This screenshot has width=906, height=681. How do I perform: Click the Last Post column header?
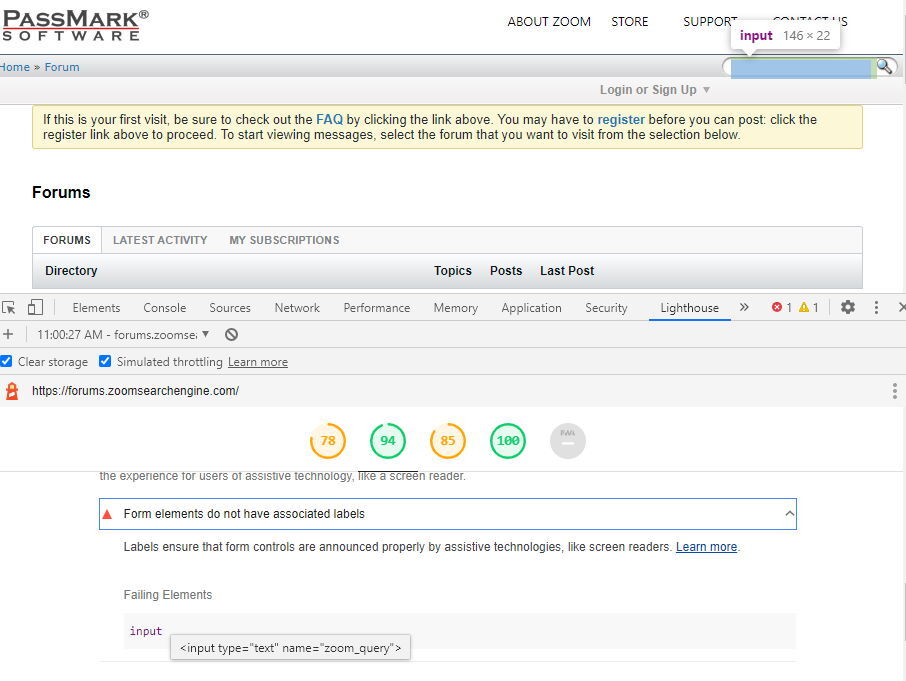[567, 271]
